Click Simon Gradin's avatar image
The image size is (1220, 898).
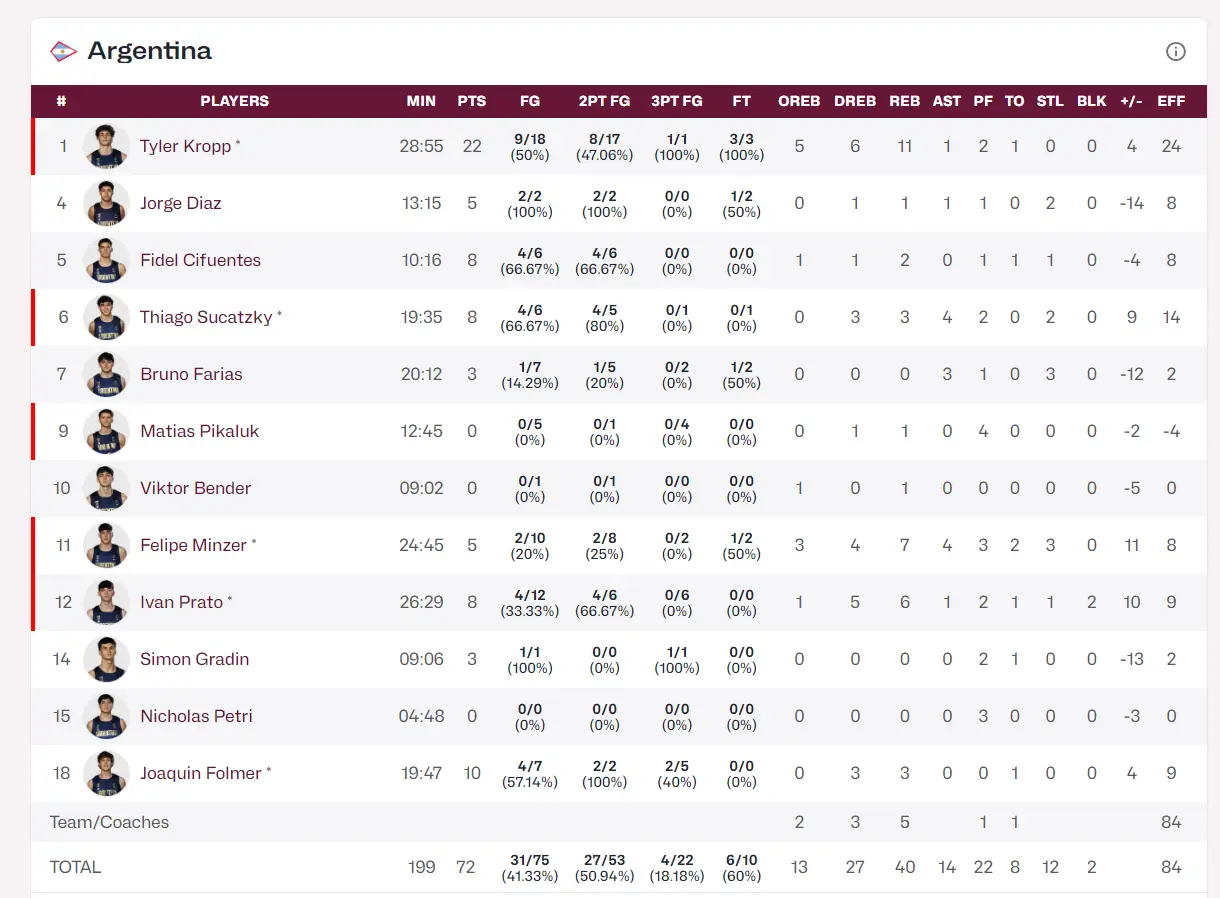pyautogui.click(x=106, y=659)
